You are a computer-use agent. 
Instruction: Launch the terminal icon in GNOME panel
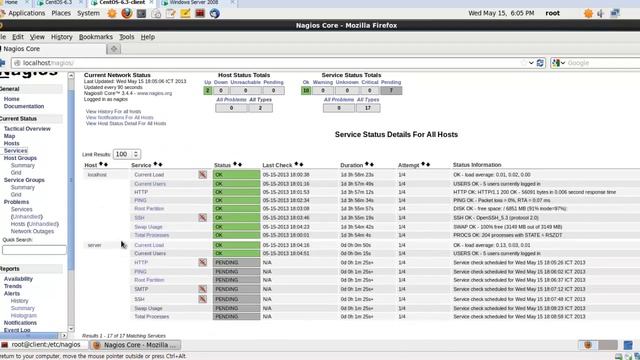pyautogui.click(x=141, y=13)
